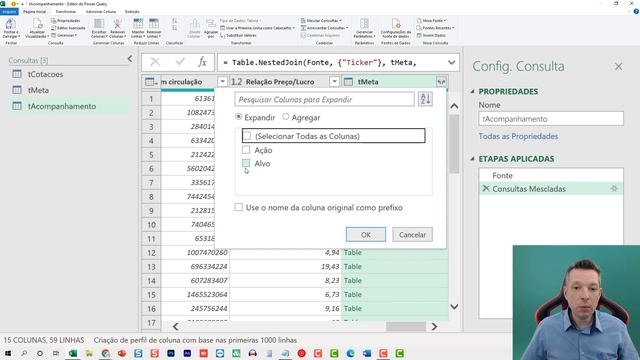
Task: Open Configurações da fonte de dados
Action: point(396,28)
